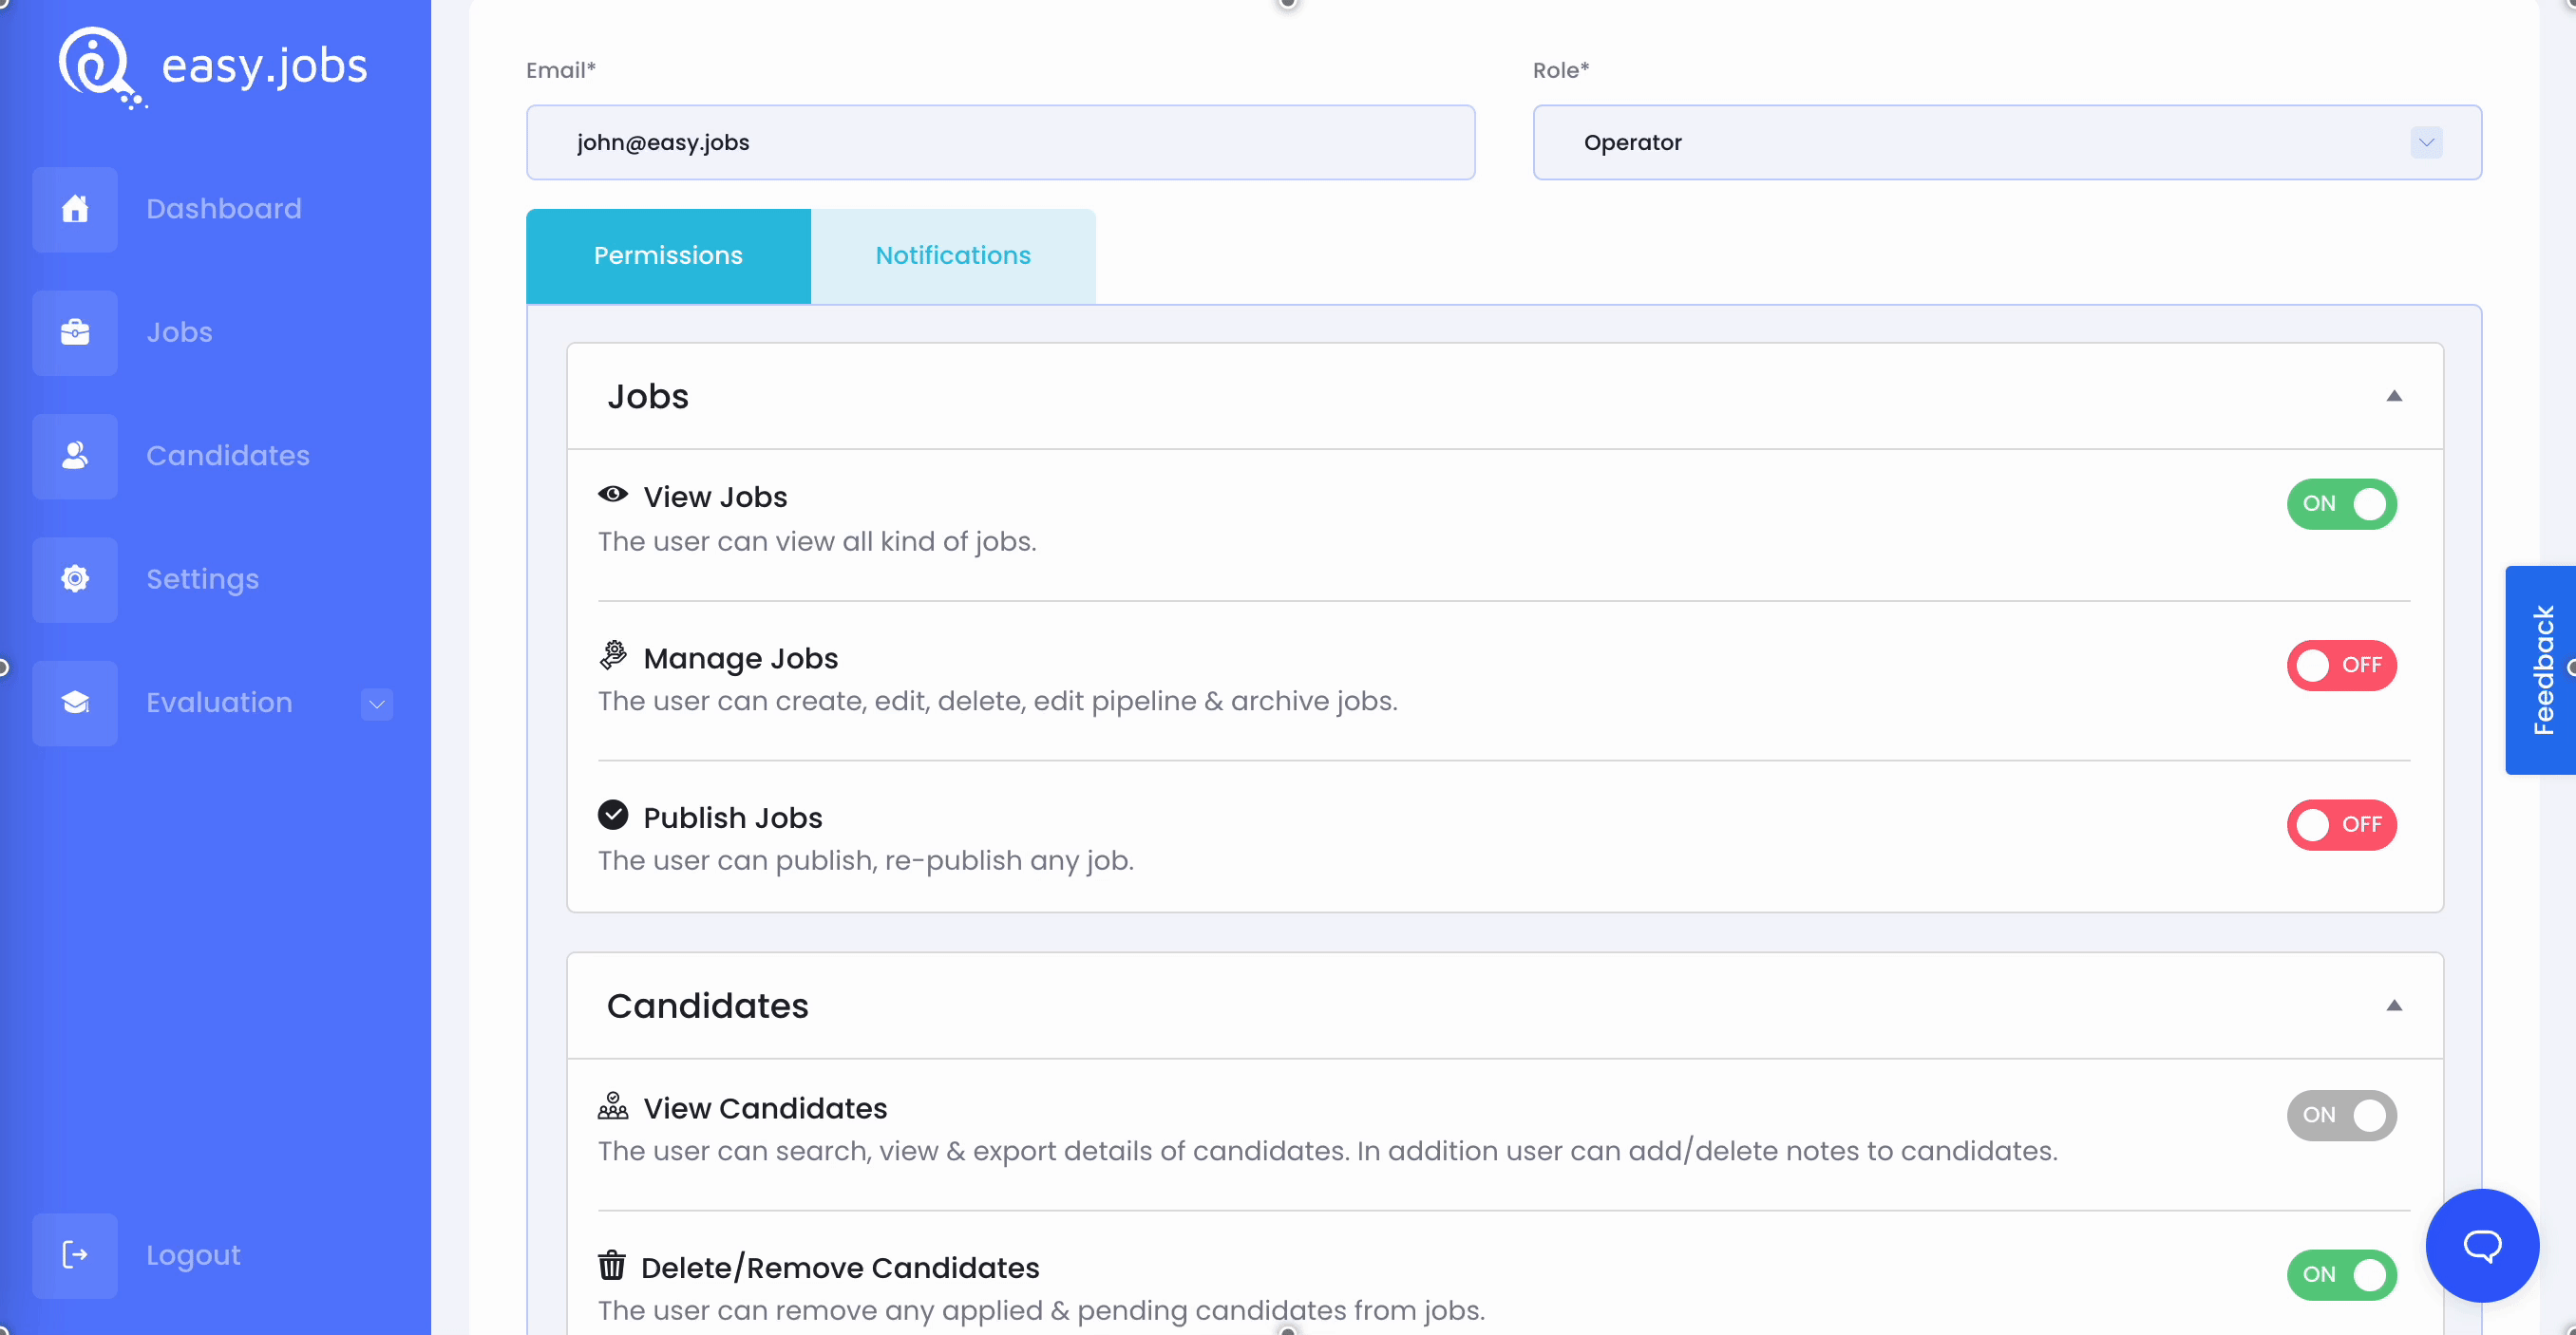The width and height of the screenshot is (2576, 1335).
Task: Click the View Candidates permission title
Action: 765,1108
